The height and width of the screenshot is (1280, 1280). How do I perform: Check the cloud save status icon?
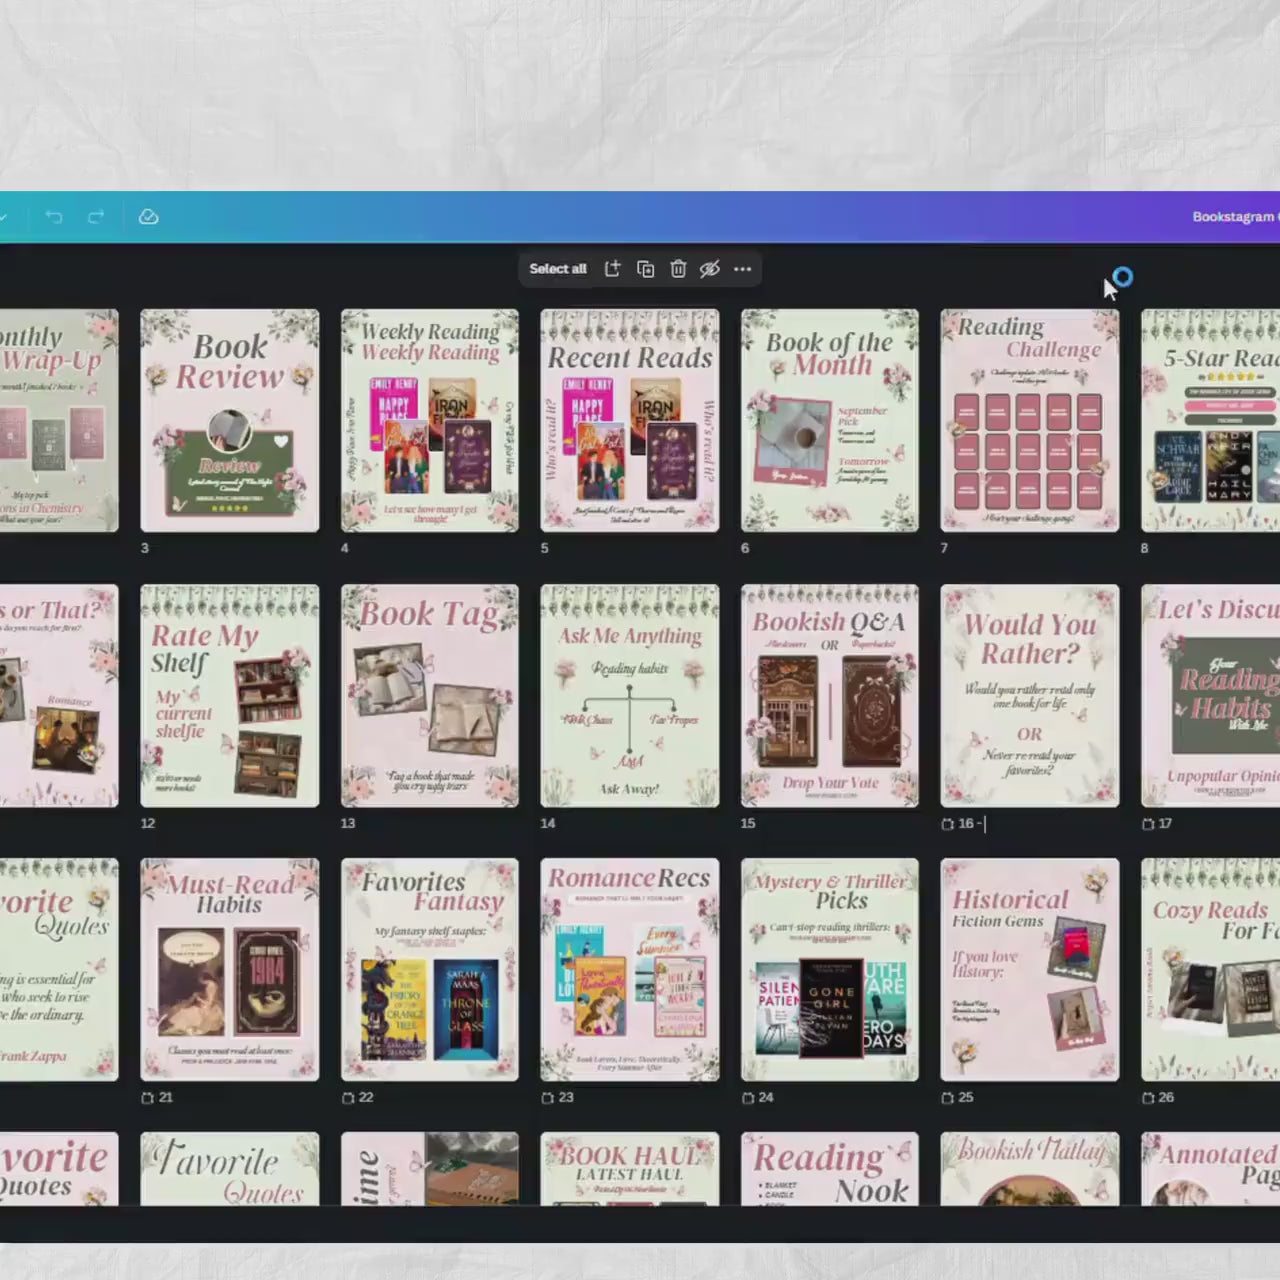148,217
